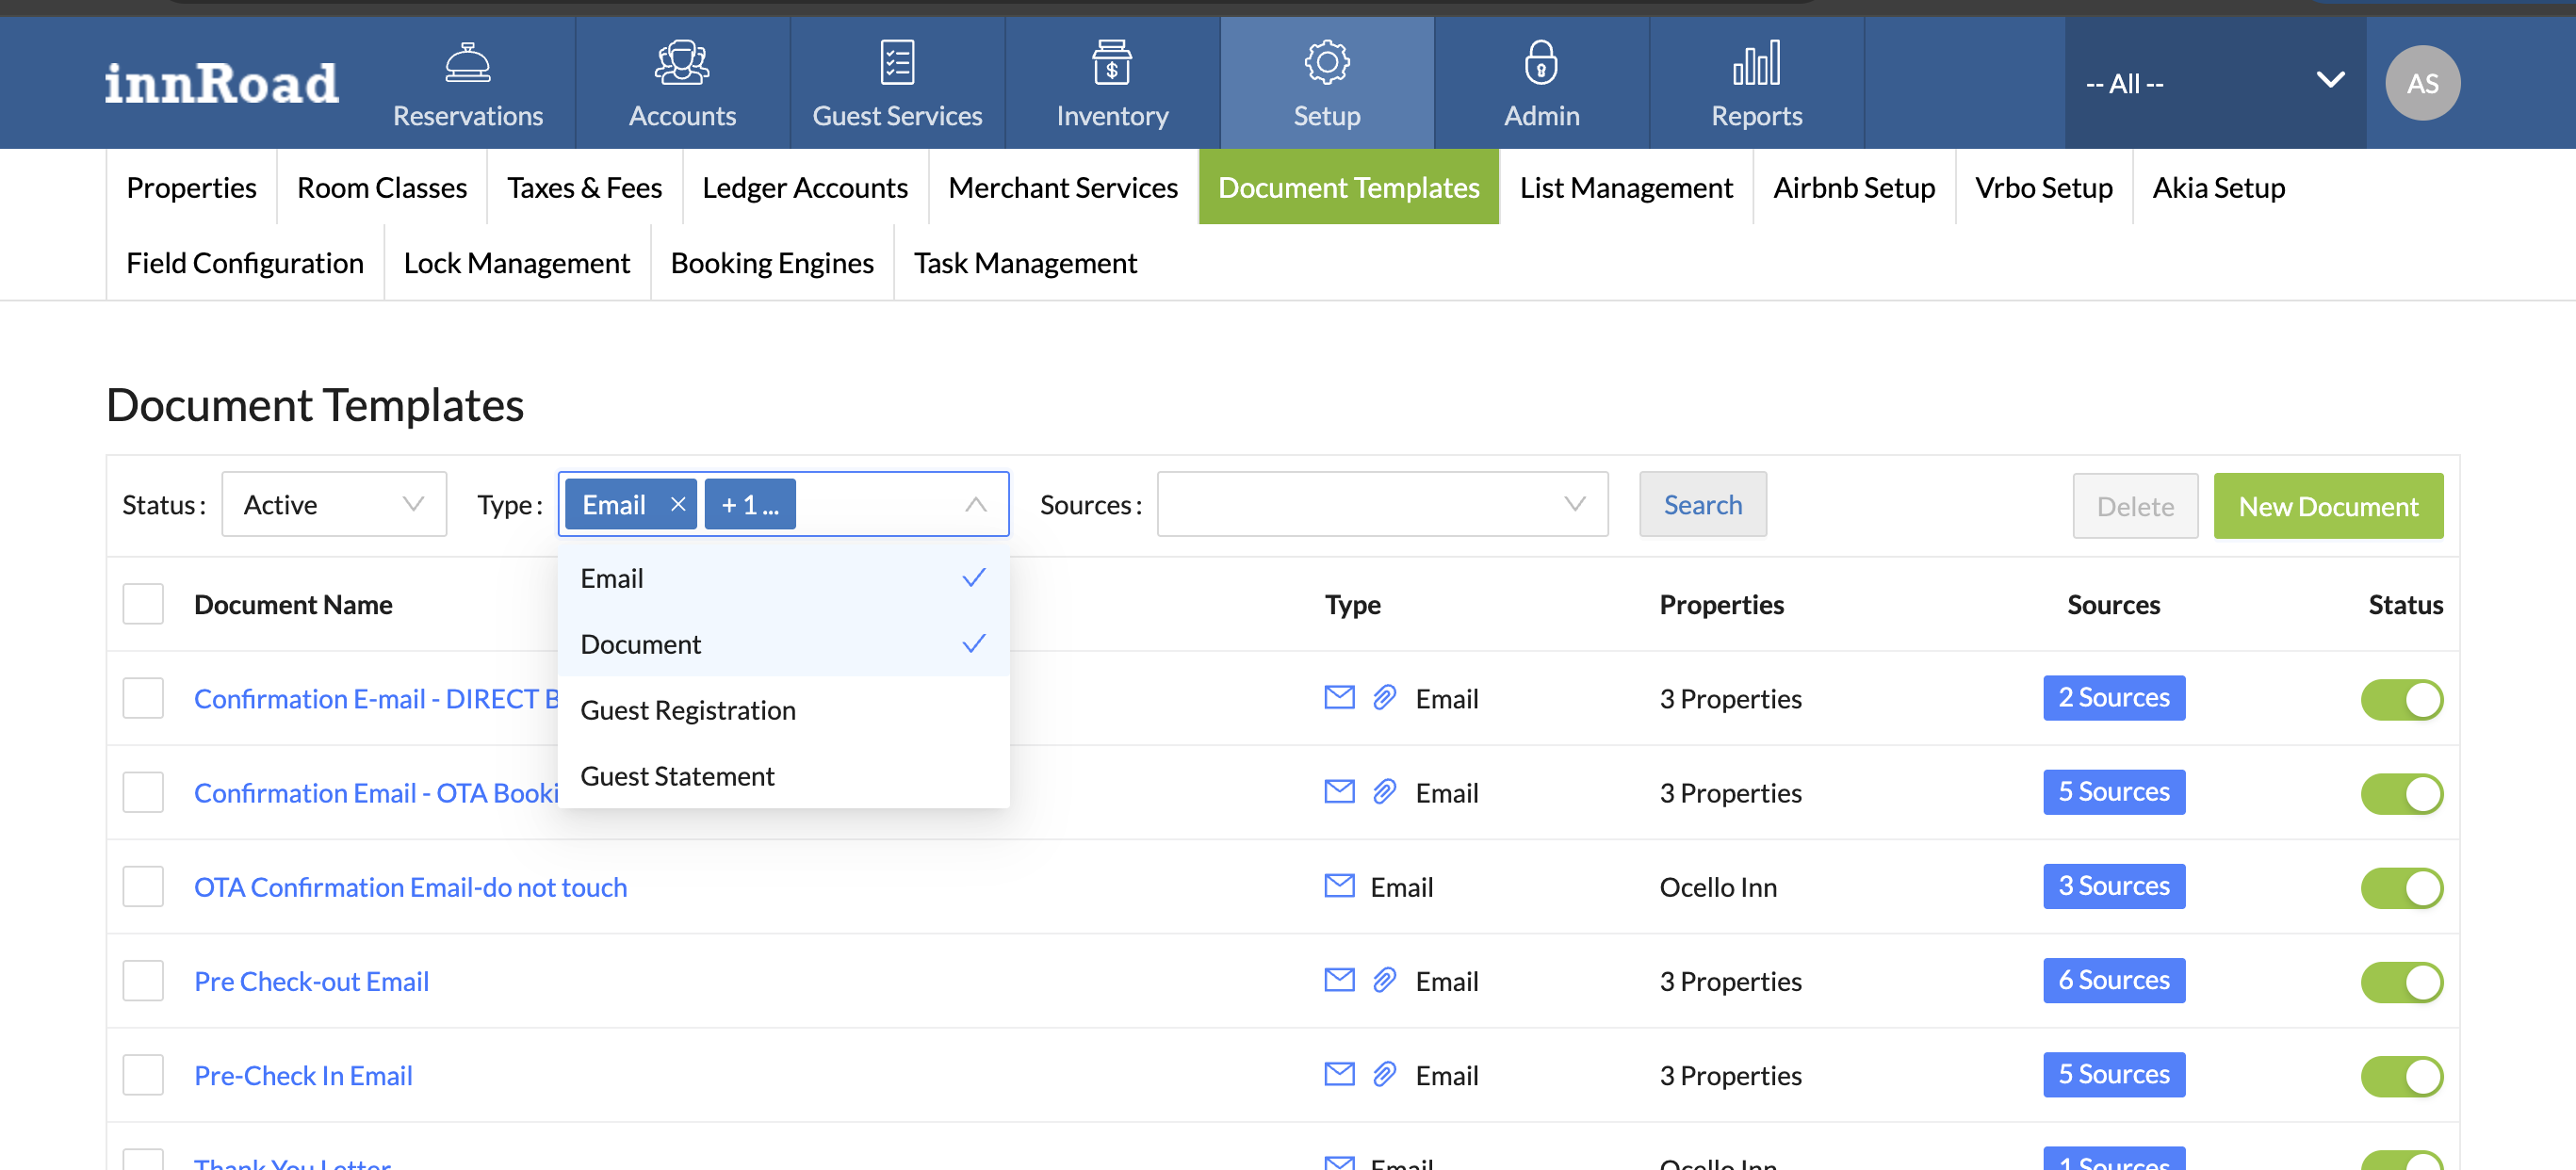The height and width of the screenshot is (1170, 2576).
Task: Expand the Status Active dropdown
Action: click(334, 504)
